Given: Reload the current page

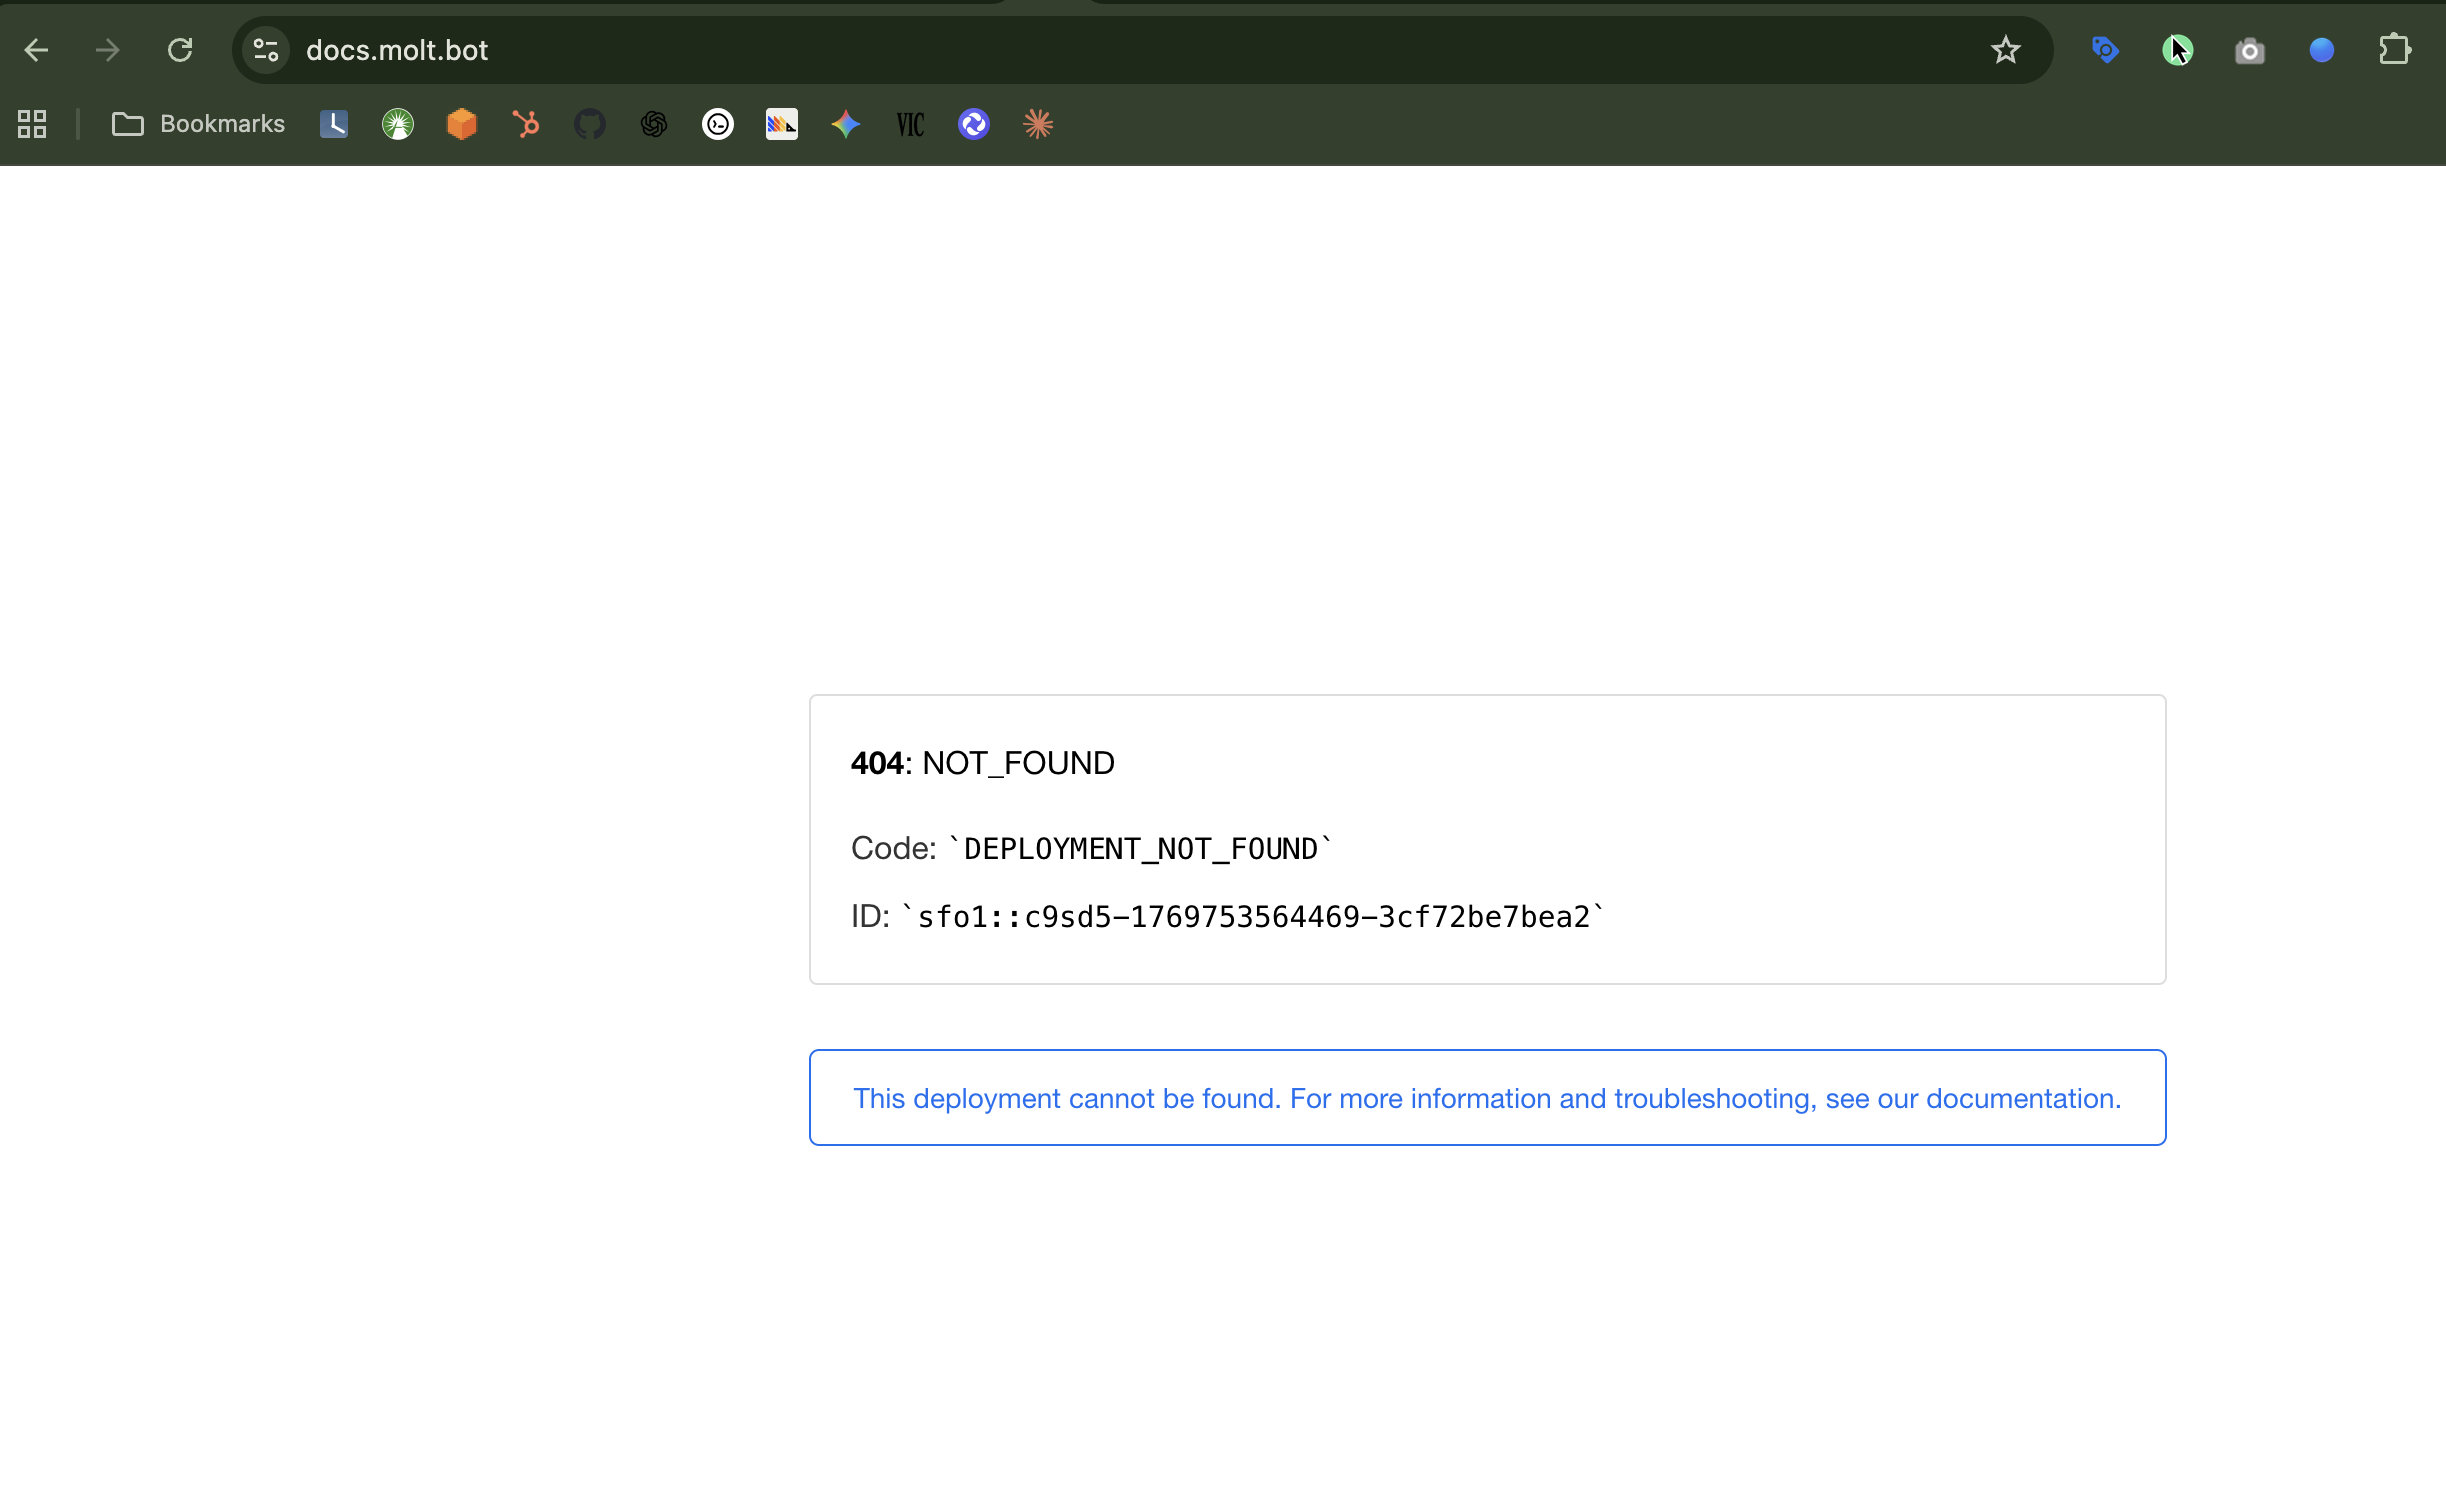Looking at the screenshot, I should click(x=180, y=50).
